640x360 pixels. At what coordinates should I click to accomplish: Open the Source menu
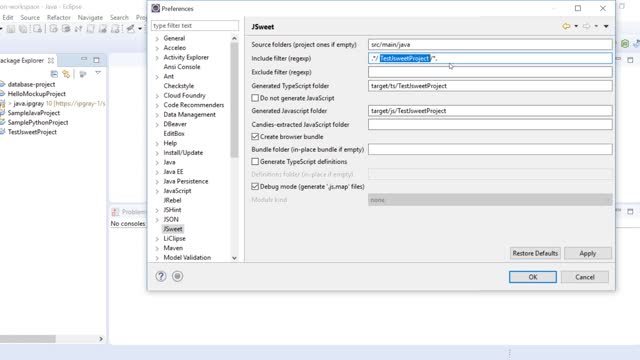[30, 18]
